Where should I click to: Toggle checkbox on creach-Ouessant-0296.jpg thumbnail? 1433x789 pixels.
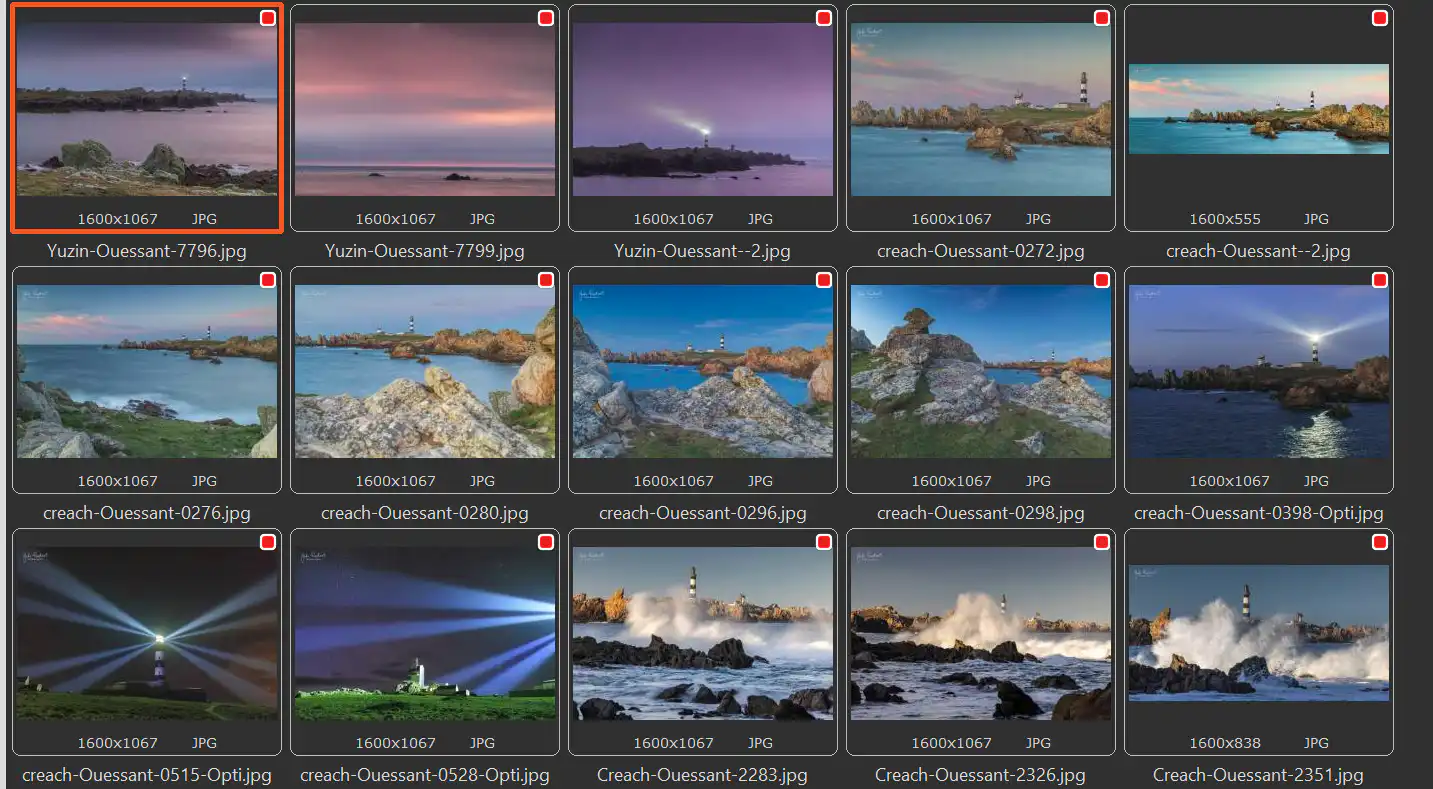click(x=823, y=281)
